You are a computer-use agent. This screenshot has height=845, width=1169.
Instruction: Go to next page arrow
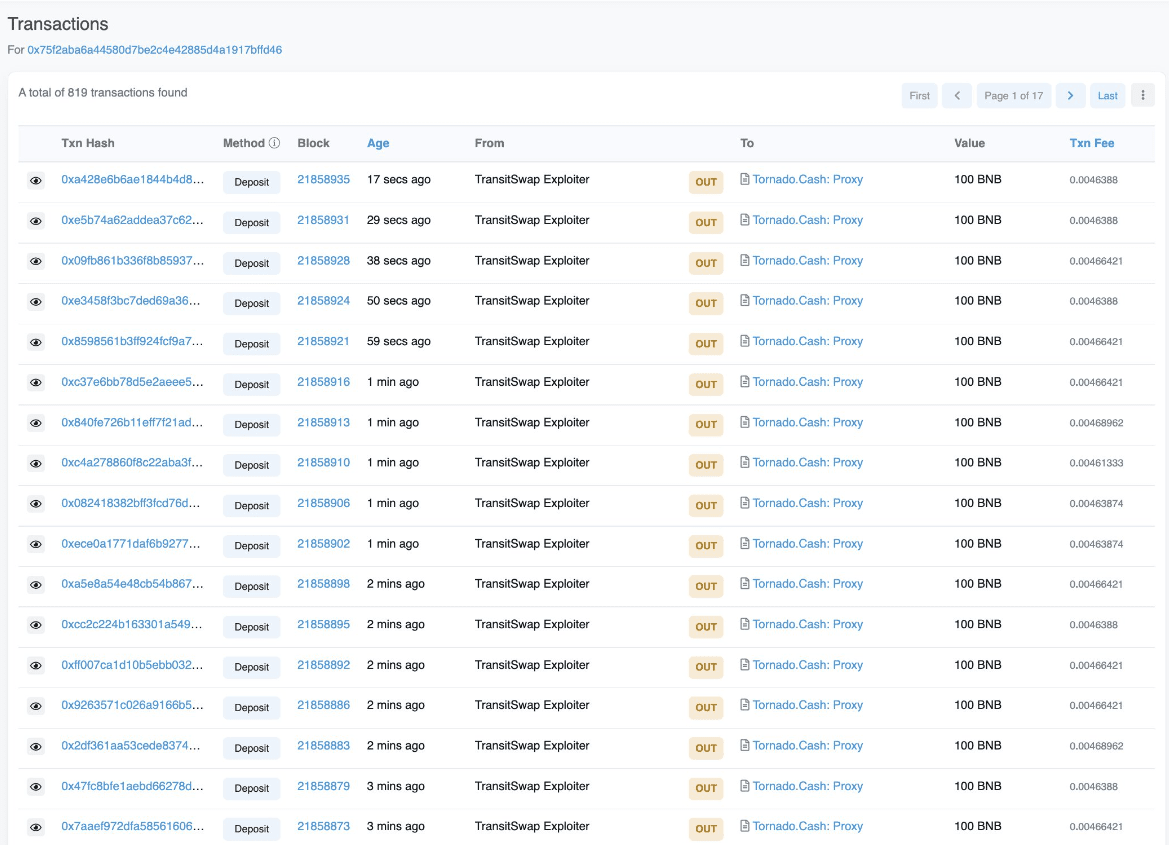point(1070,95)
